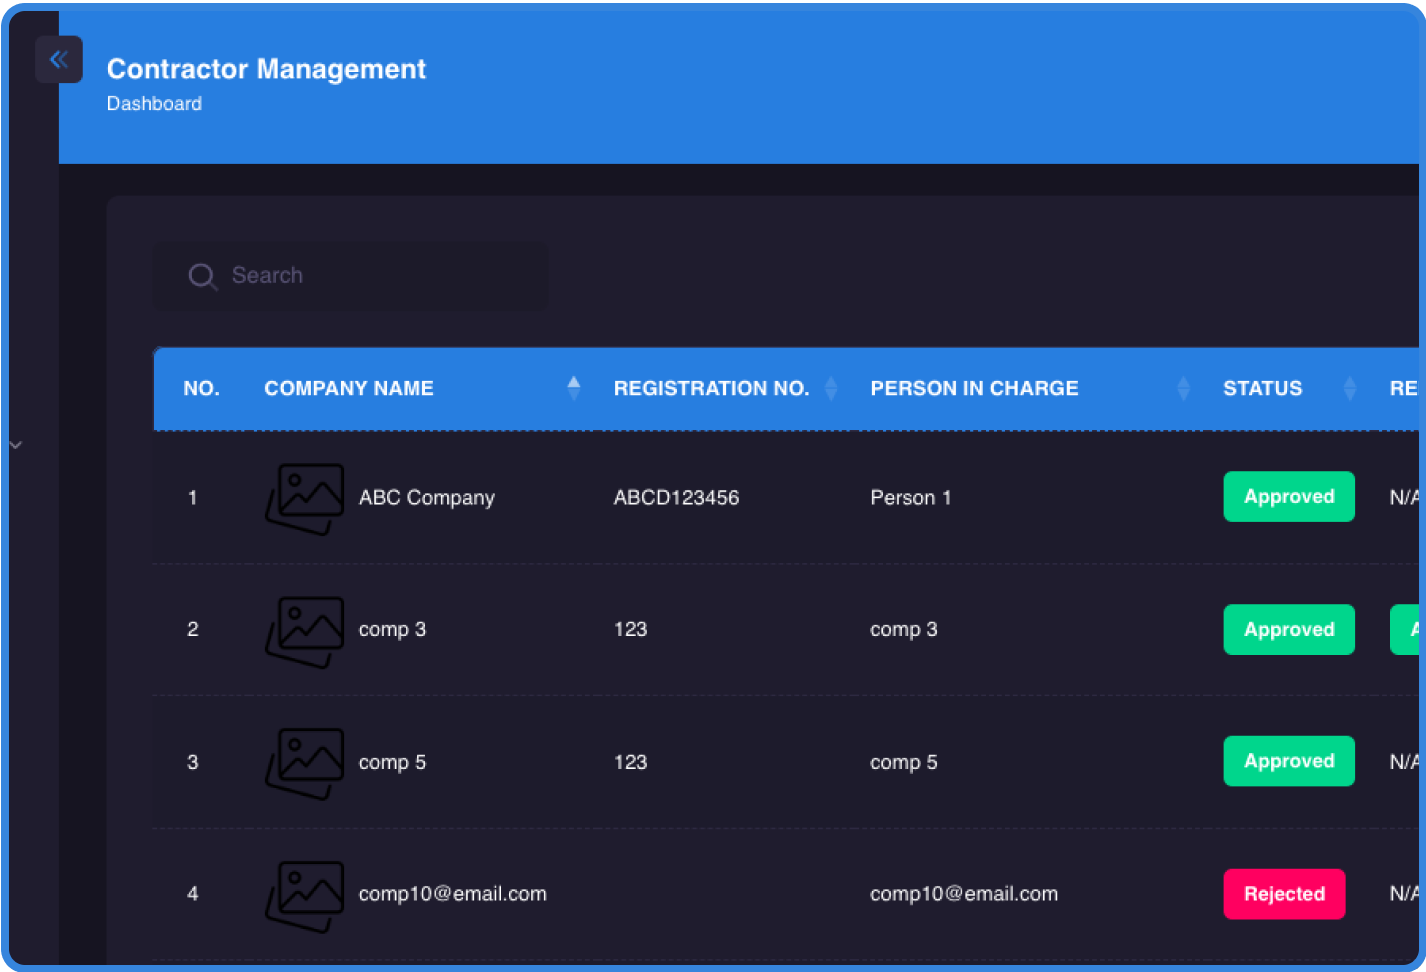This screenshot has height=972, width=1426.
Task: Toggle sorting on REGISTRATION NO. column
Action: pos(832,388)
